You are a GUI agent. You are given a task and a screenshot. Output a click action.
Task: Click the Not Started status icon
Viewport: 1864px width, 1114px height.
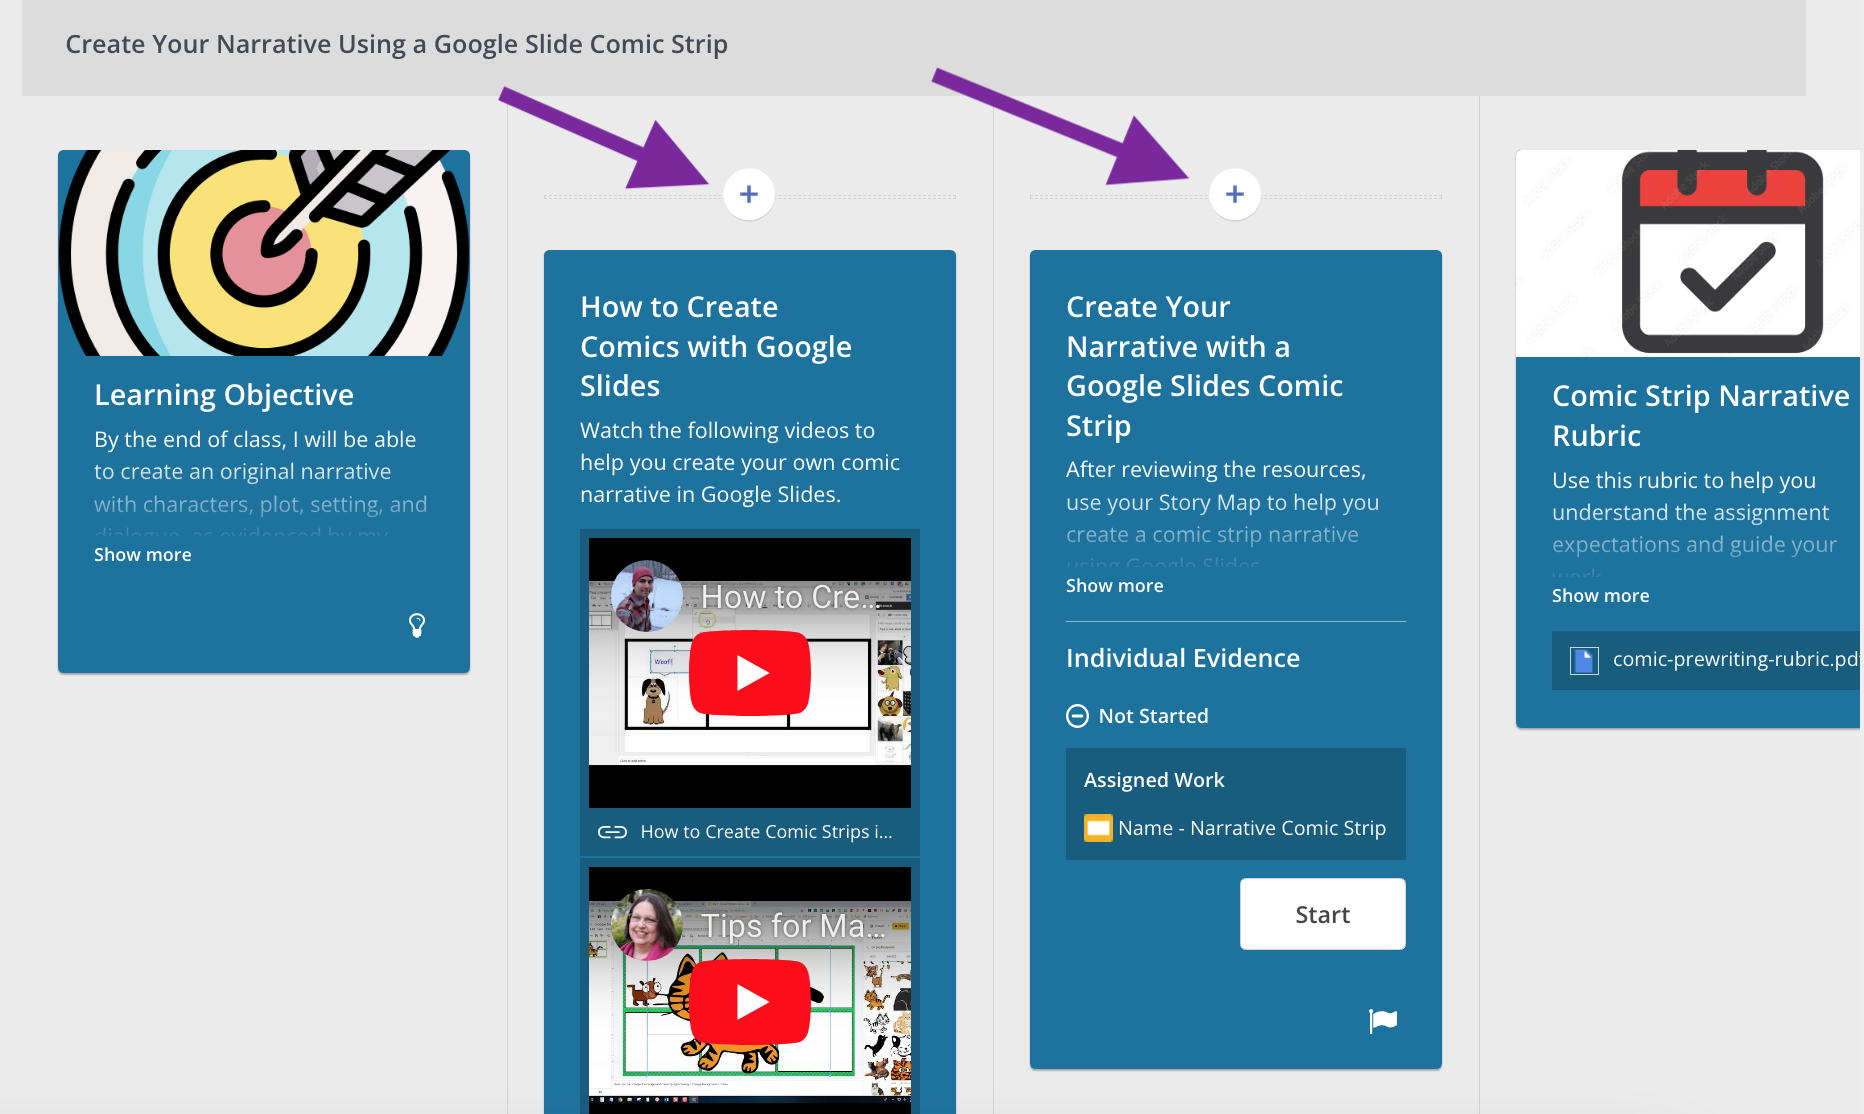pyautogui.click(x=1077, y=716)
